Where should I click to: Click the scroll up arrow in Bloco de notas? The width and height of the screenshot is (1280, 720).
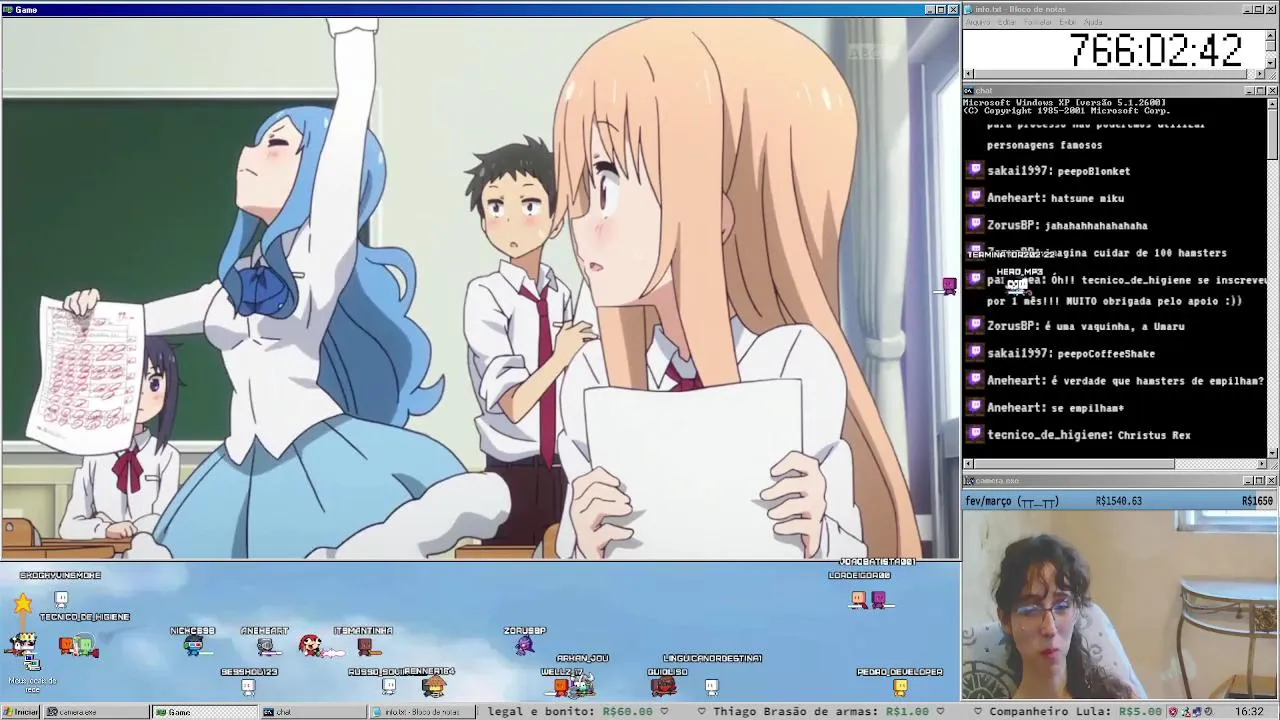point(1271,35)
